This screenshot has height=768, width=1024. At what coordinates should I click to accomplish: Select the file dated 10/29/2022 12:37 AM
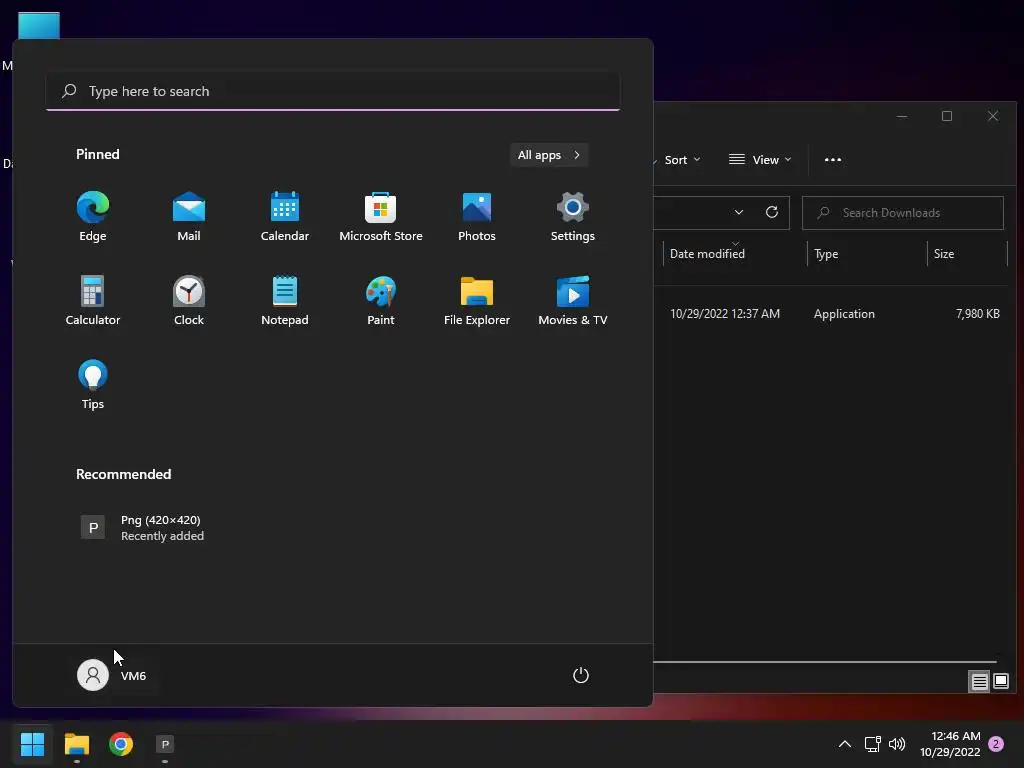[725, 313]
